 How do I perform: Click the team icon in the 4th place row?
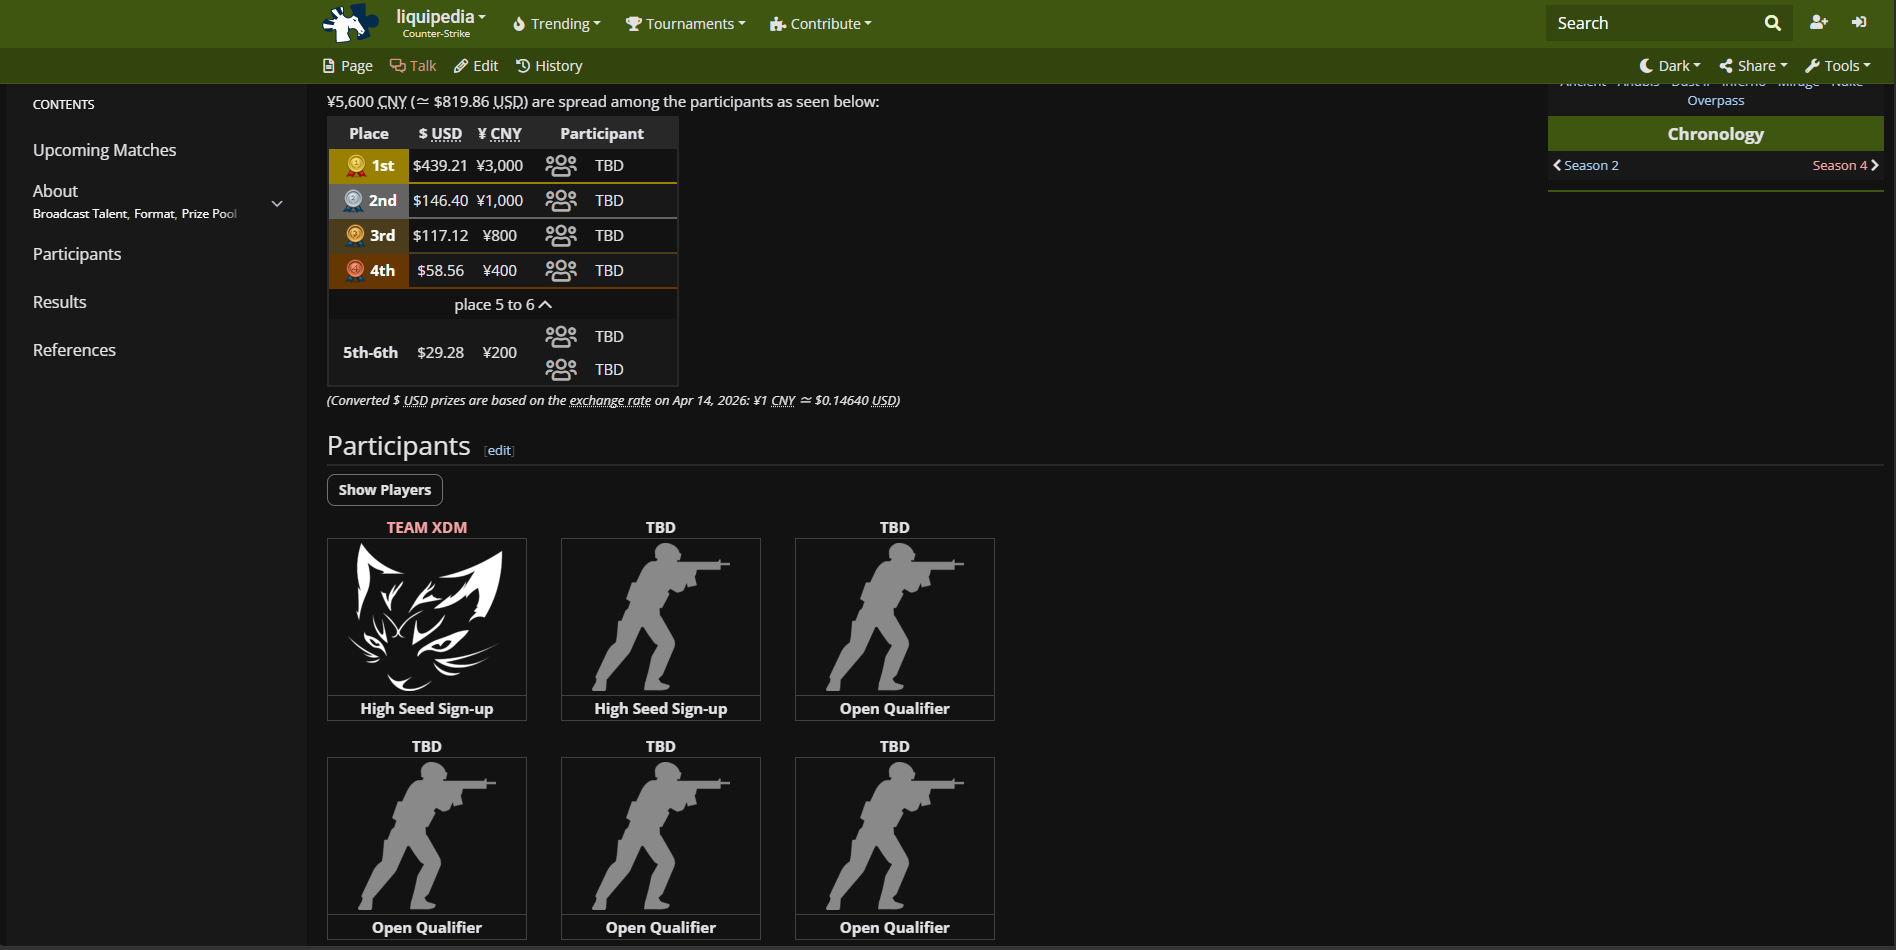561,270
